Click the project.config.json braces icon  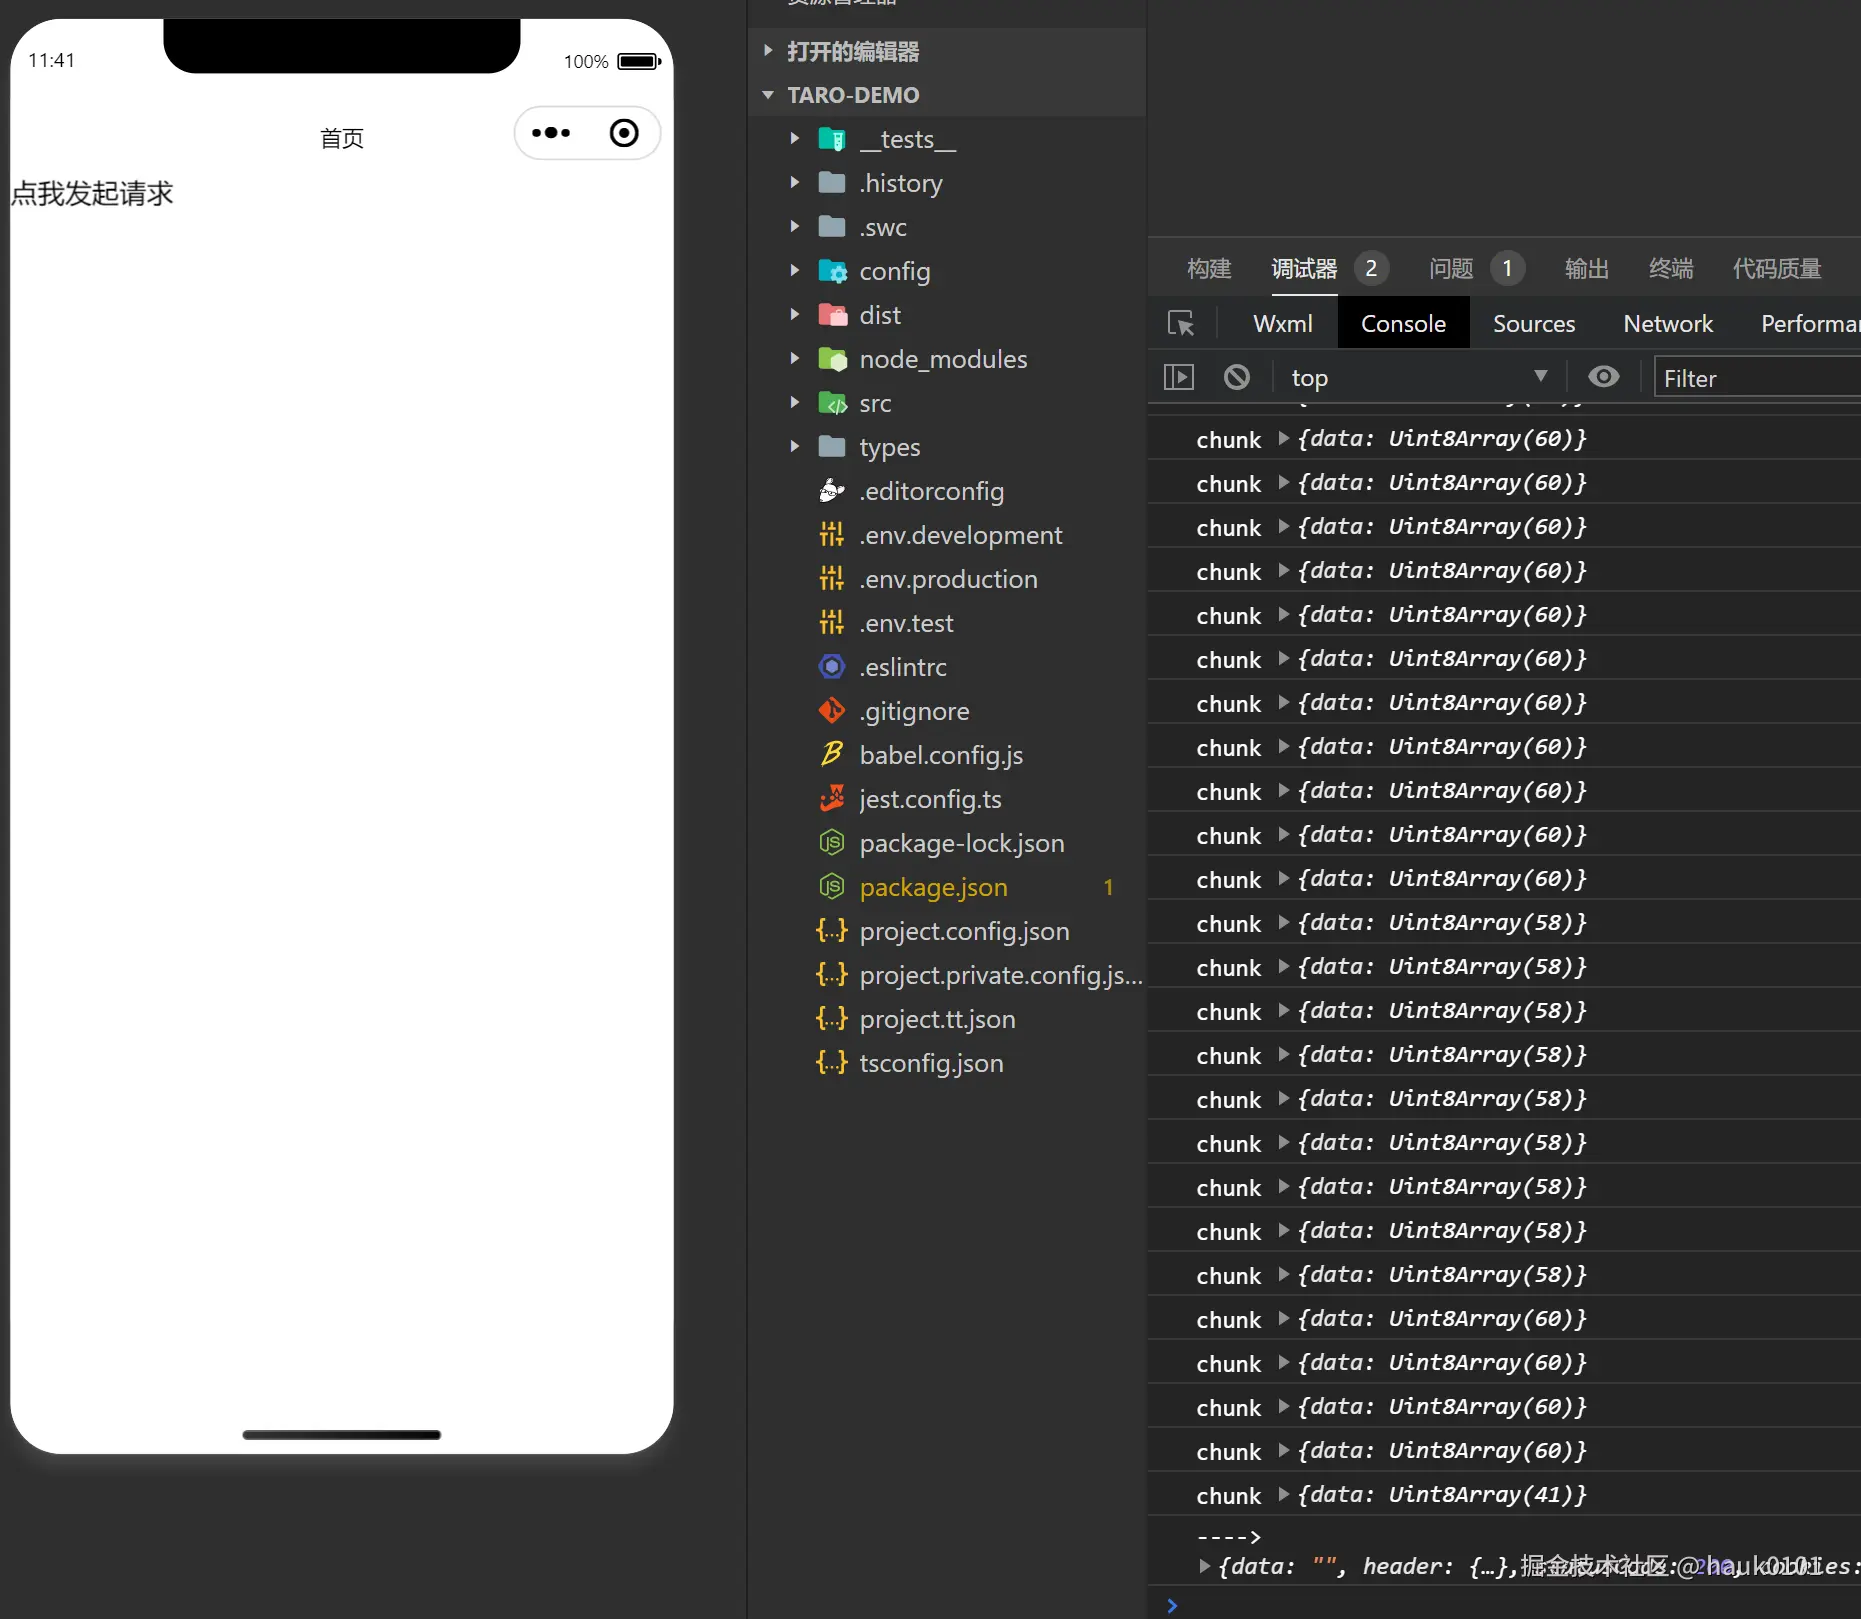click(832, 931)
